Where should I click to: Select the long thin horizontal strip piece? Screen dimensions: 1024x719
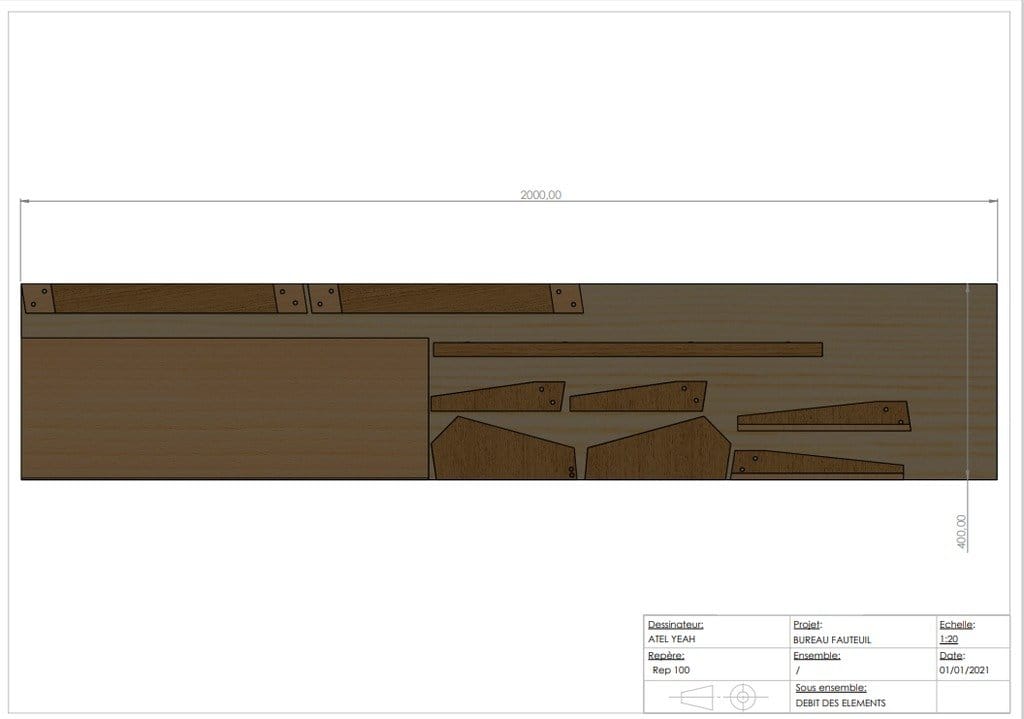point(628,349)
